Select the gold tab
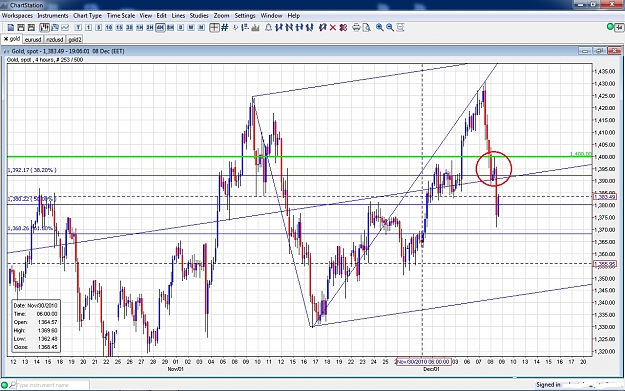This screenshot has height=391, width=625. [12, 39]
